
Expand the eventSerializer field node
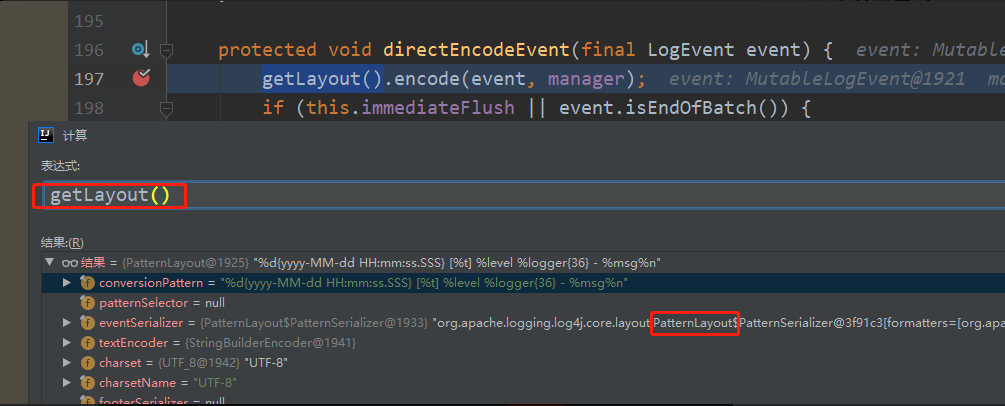click(x=67, y=323)
